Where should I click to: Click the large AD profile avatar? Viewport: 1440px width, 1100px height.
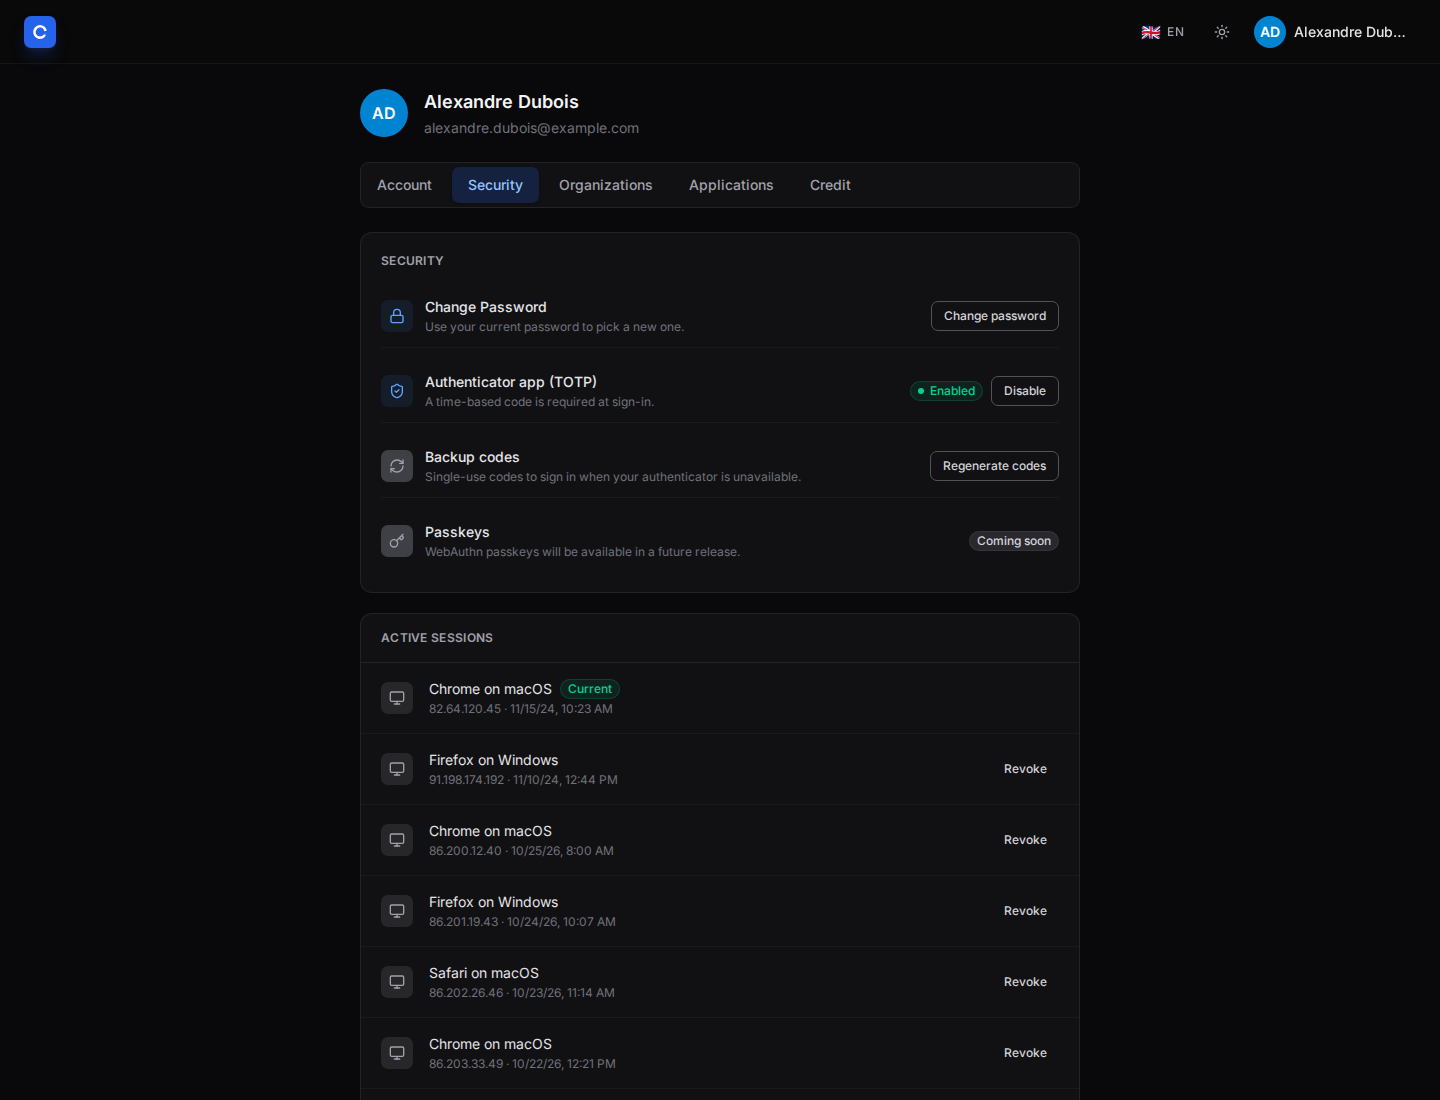coord(384,113)
